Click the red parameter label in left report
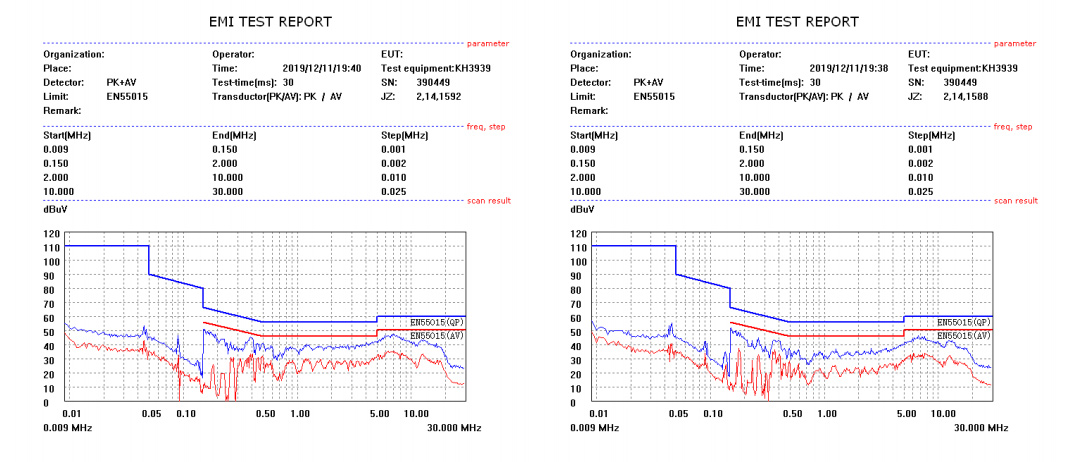This screenshot has height=462, width=1077. pos(488,44)
